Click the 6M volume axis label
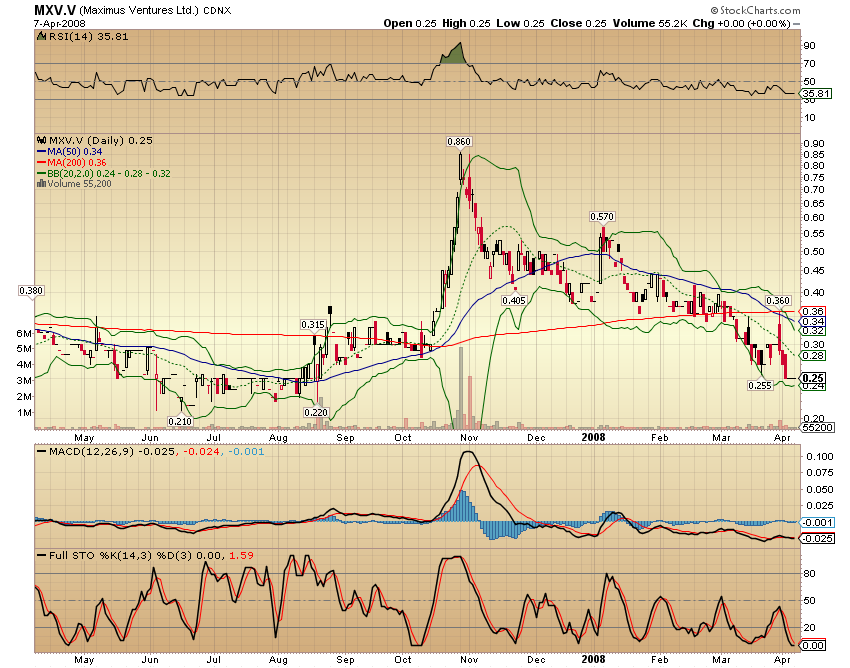 24,333
